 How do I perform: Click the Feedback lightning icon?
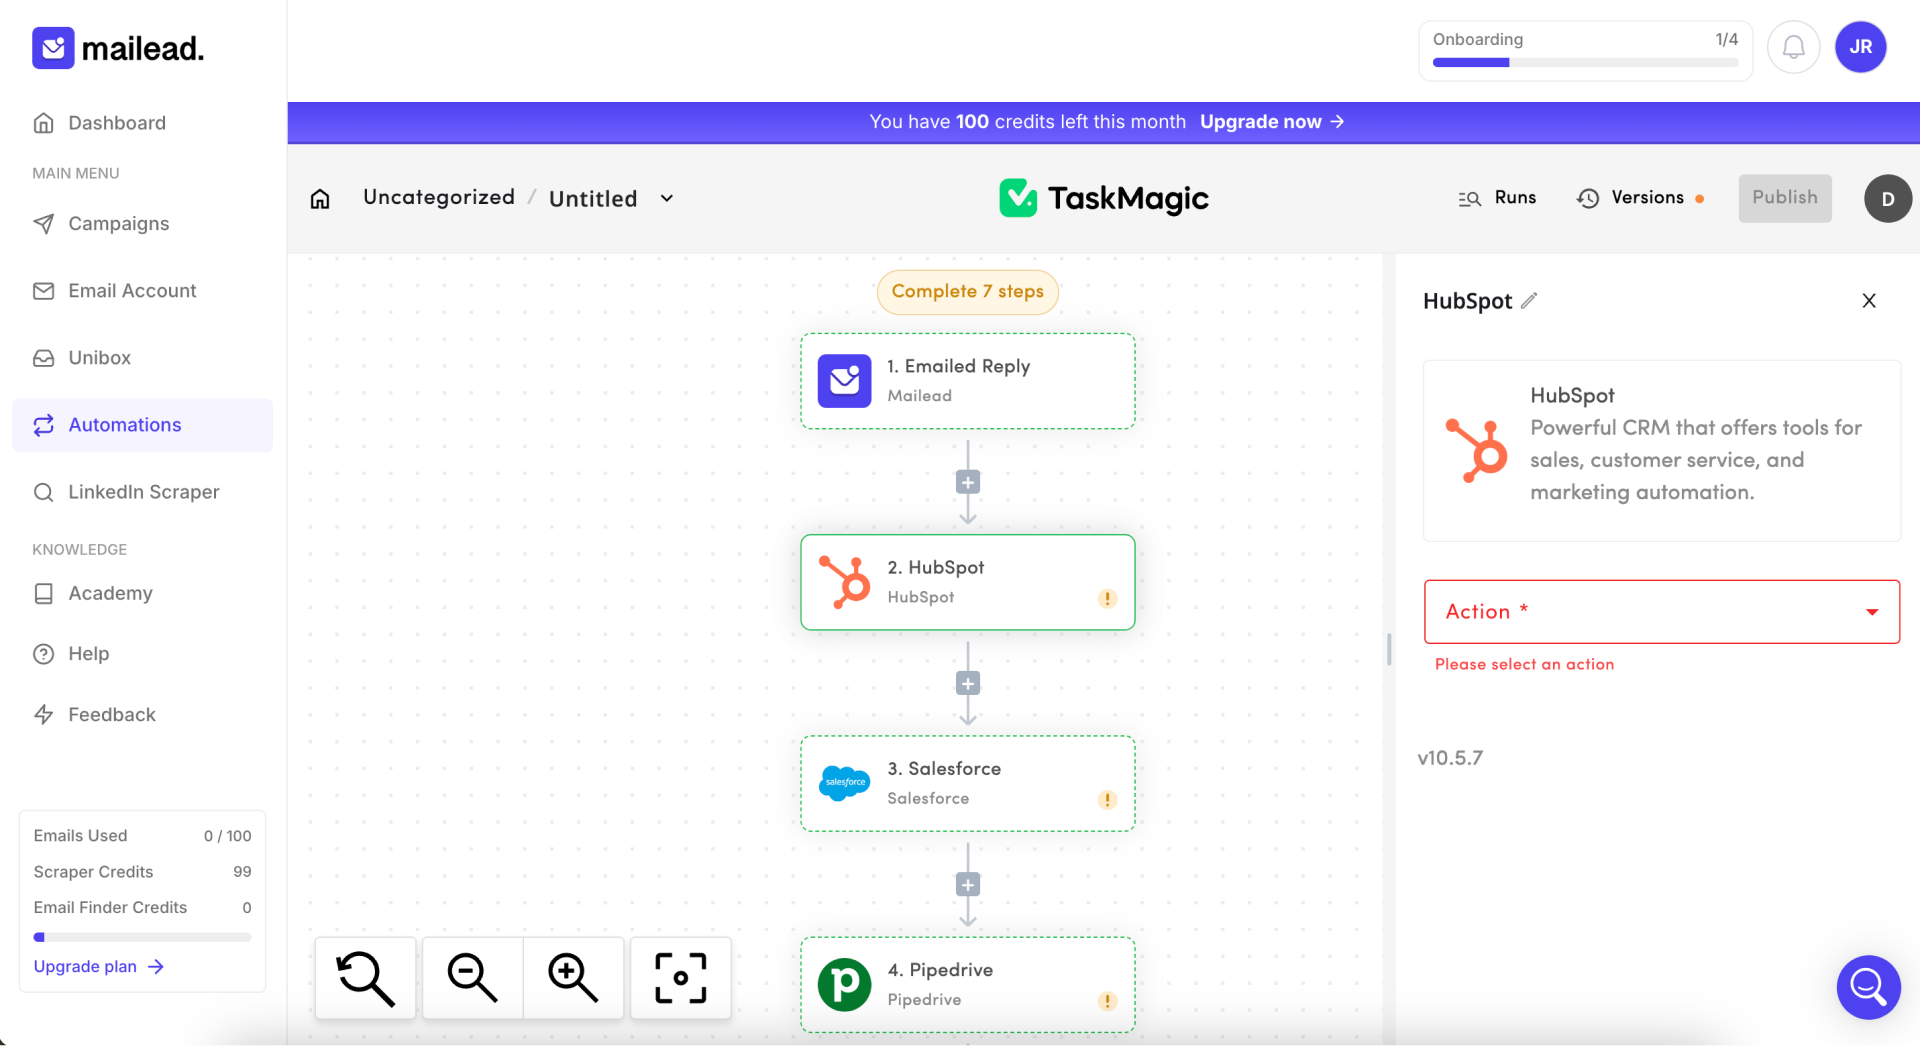(x=43, y=715)
